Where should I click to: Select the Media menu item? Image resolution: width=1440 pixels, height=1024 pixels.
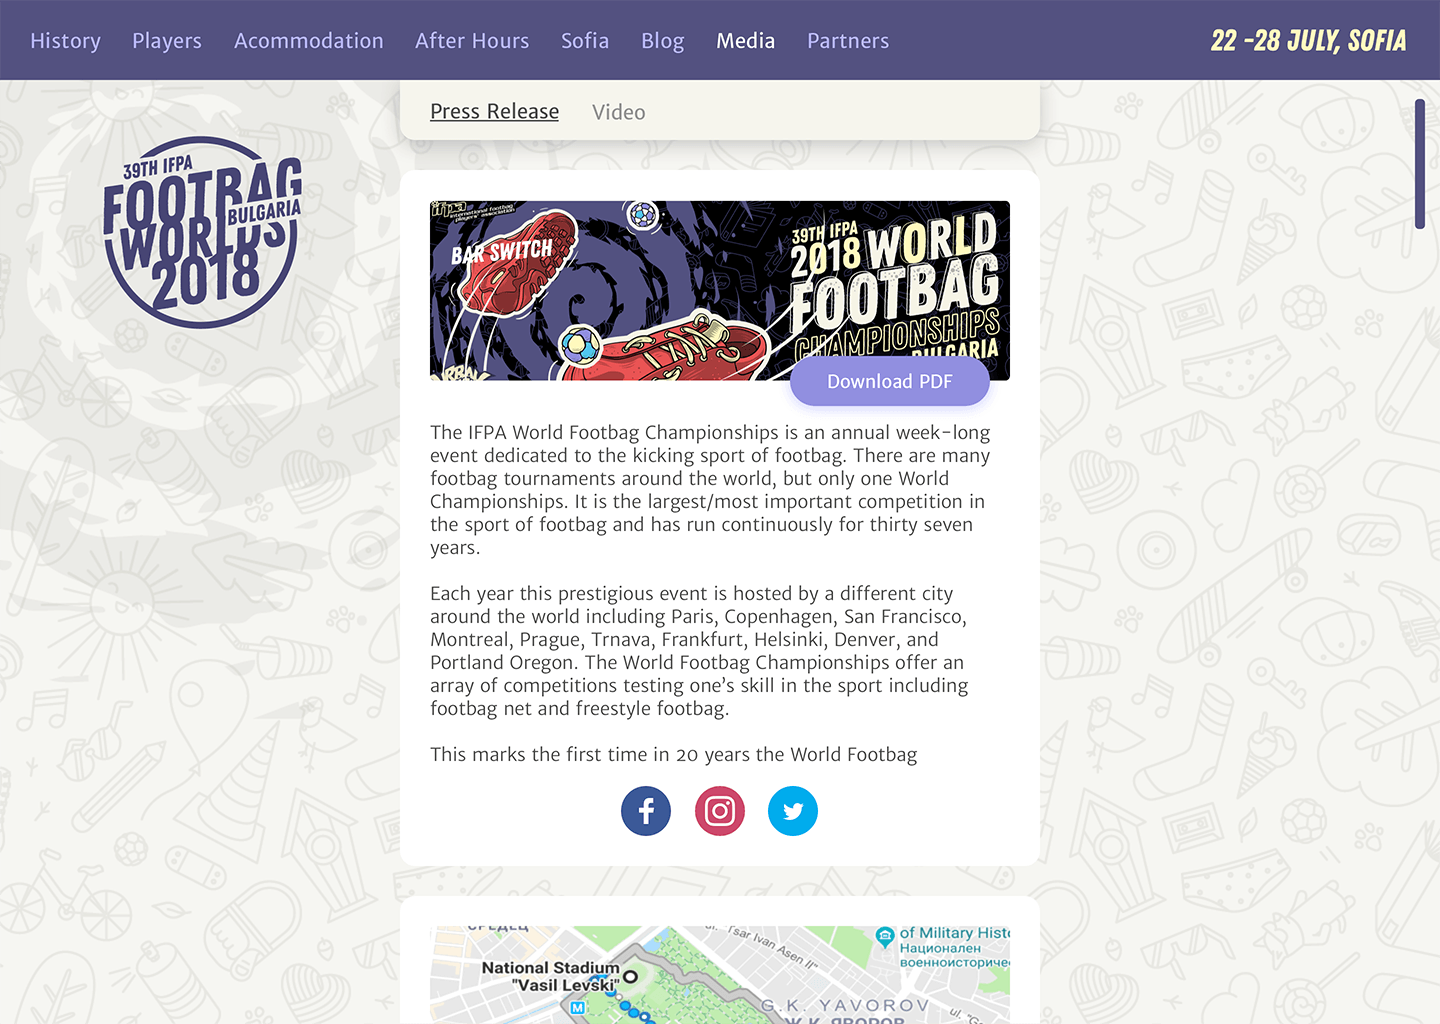click(746, 41)
